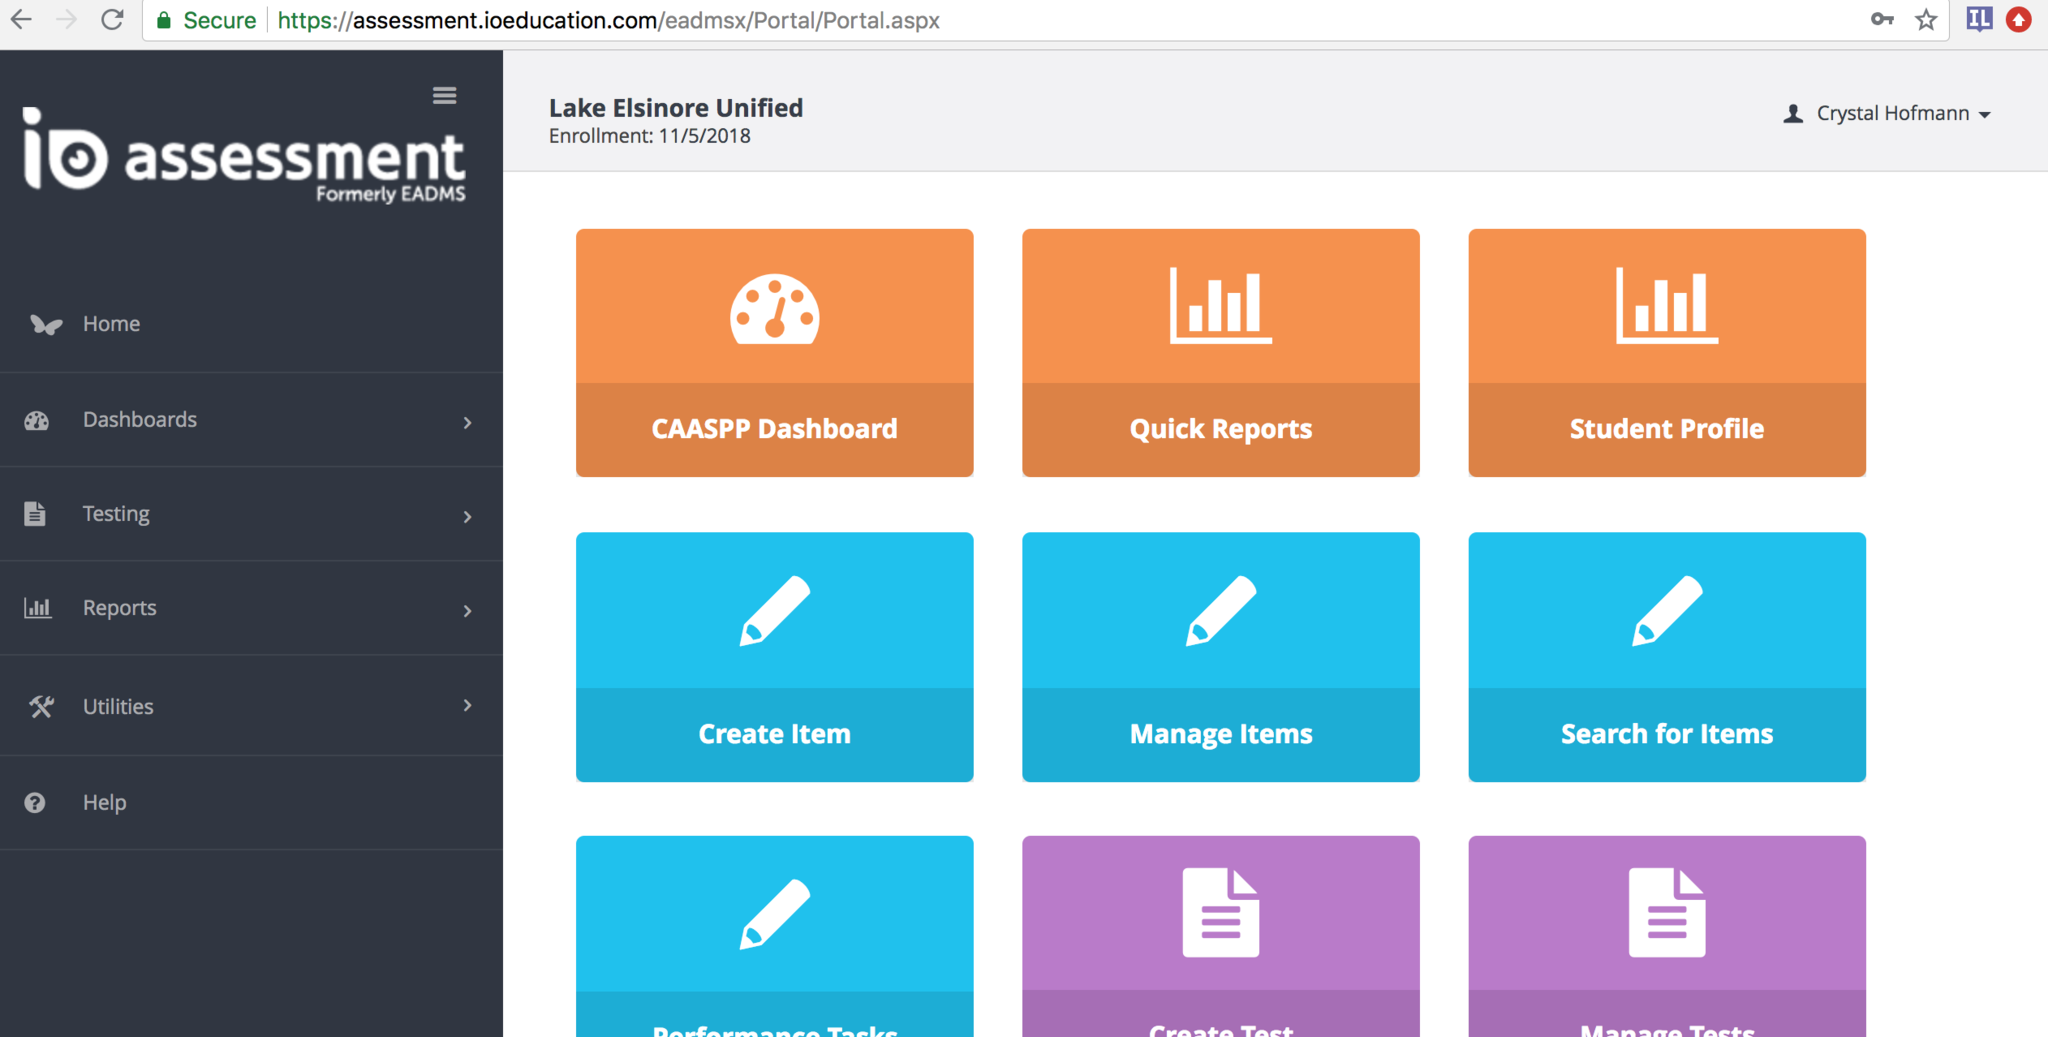Click the browser address bar URL
Screen dimensions: 2048x1037
point(608,20)
